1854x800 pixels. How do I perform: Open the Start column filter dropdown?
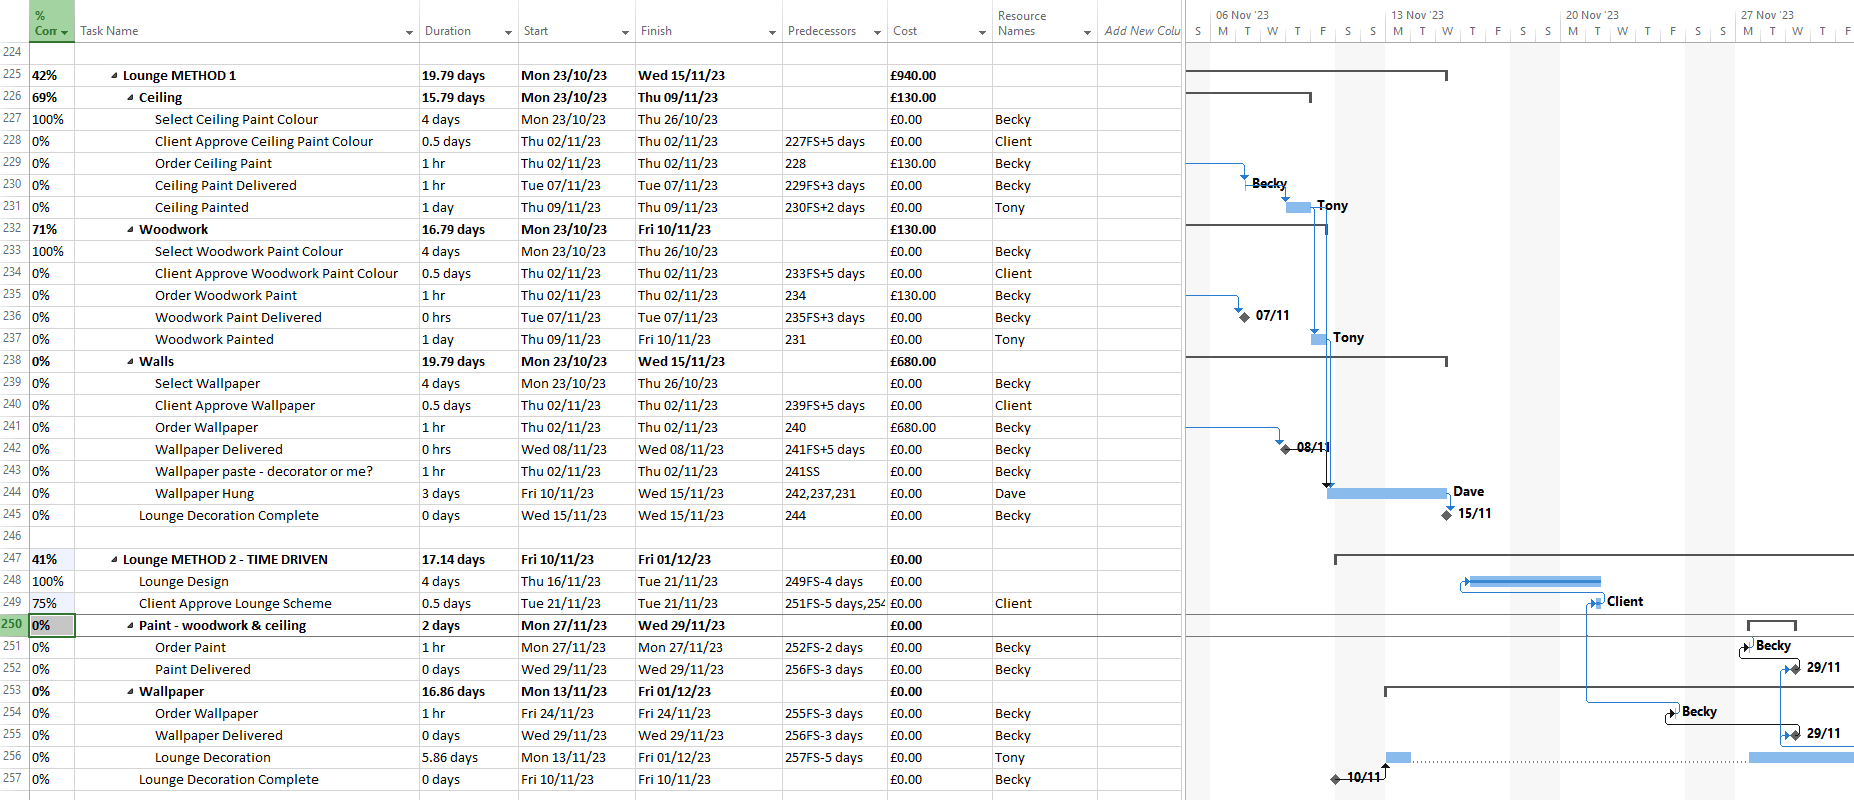coord(625,33)
